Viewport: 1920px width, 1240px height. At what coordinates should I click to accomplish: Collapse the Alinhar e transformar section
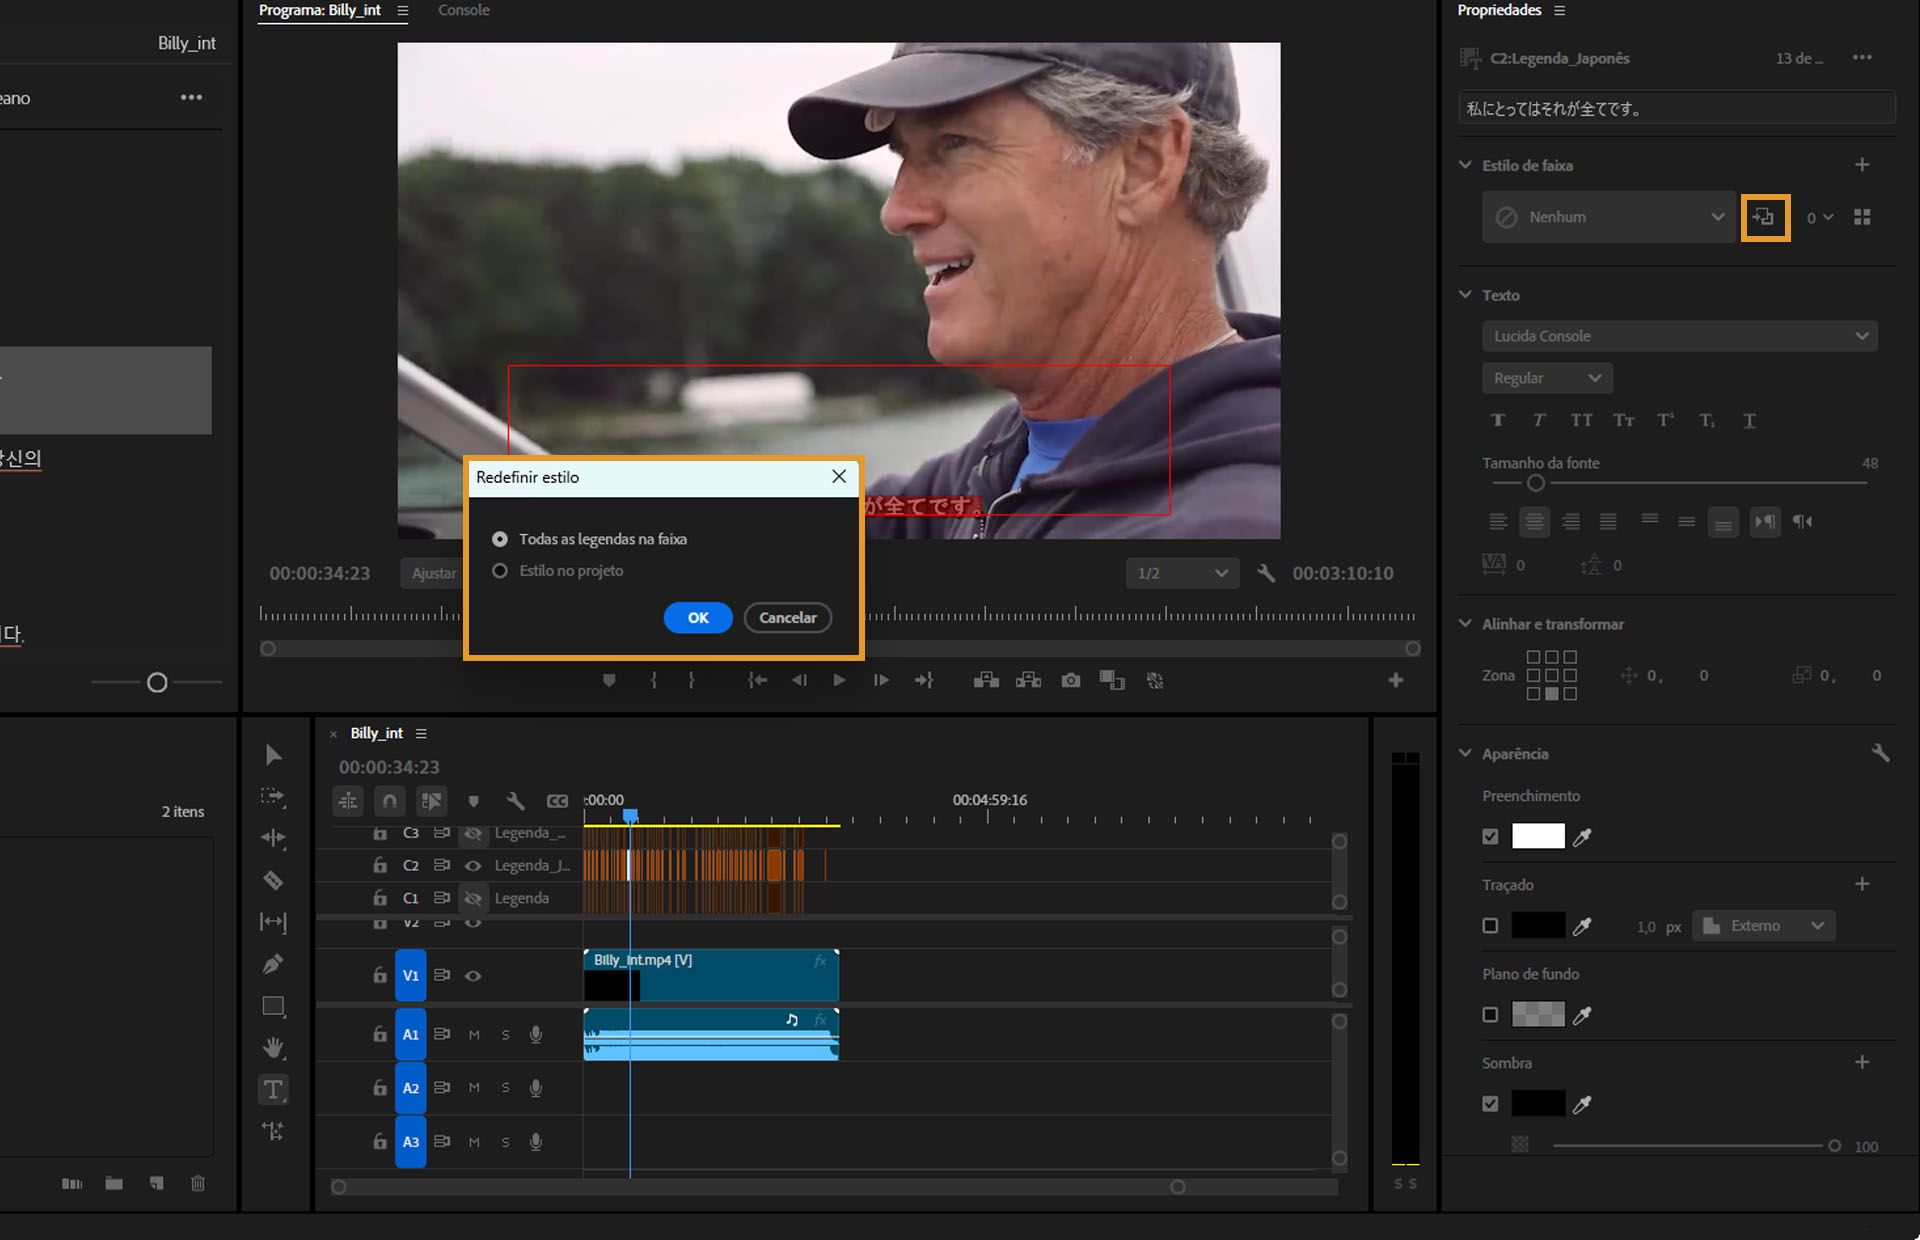point(1465,624)
